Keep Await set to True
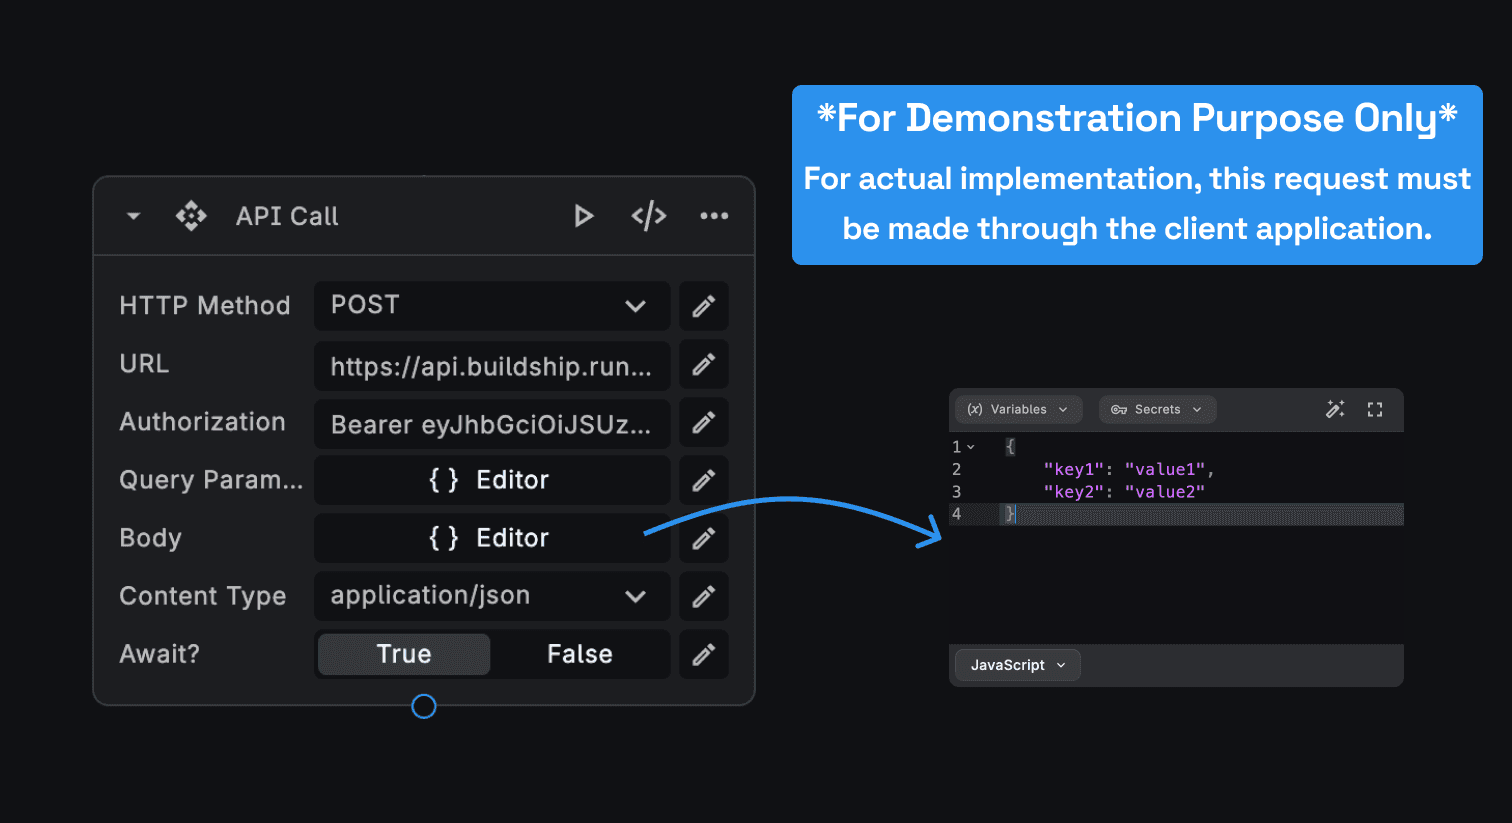This screenshot has height=823, width=1512. pos(403,654)
